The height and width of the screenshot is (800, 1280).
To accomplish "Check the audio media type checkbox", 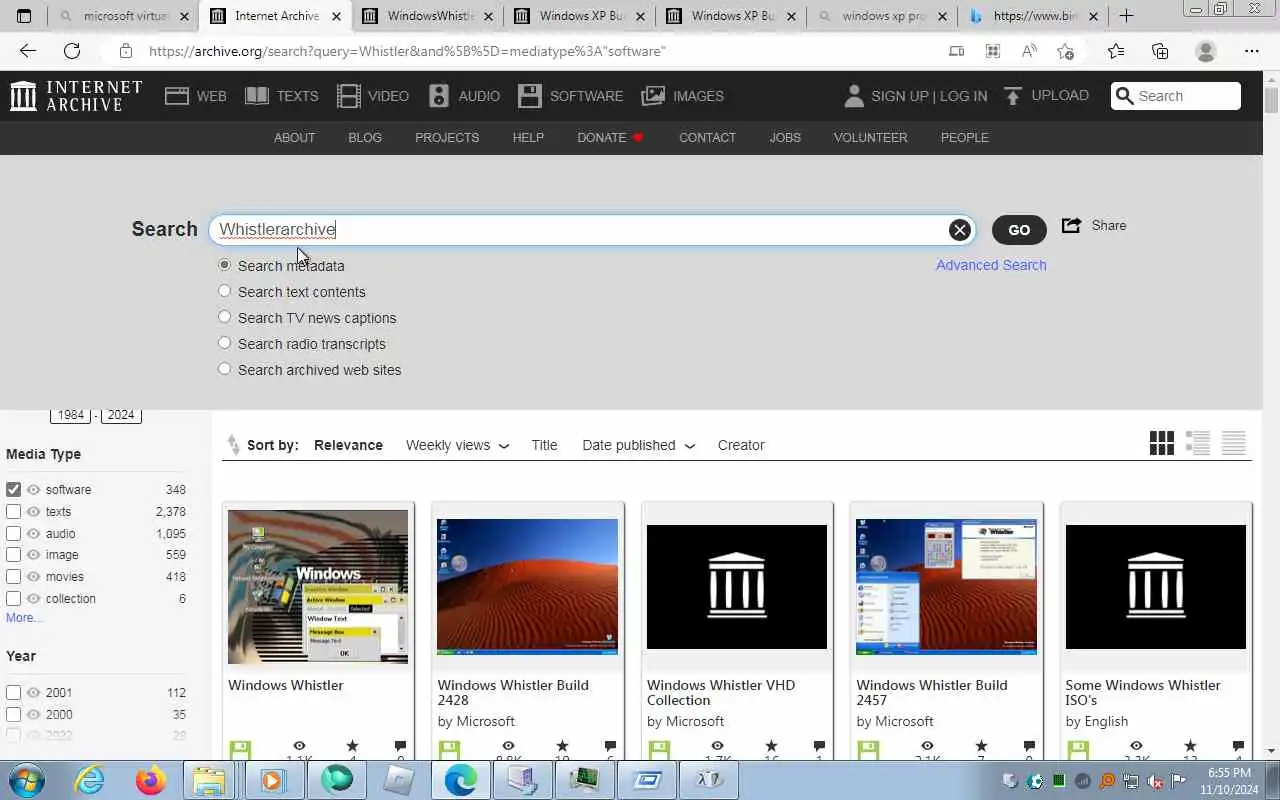I will pos(13,534).
